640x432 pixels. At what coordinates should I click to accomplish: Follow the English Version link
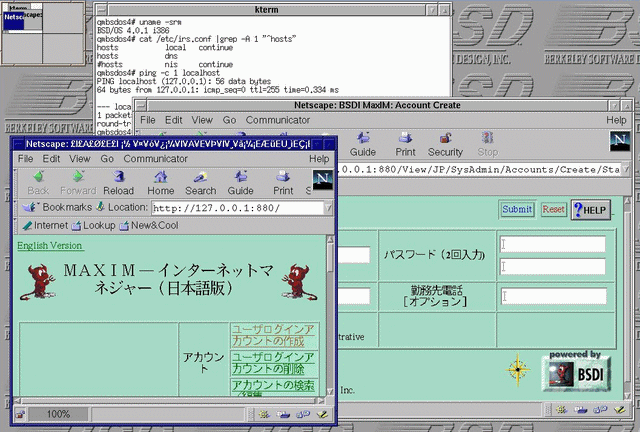click(x=50, y=245)
